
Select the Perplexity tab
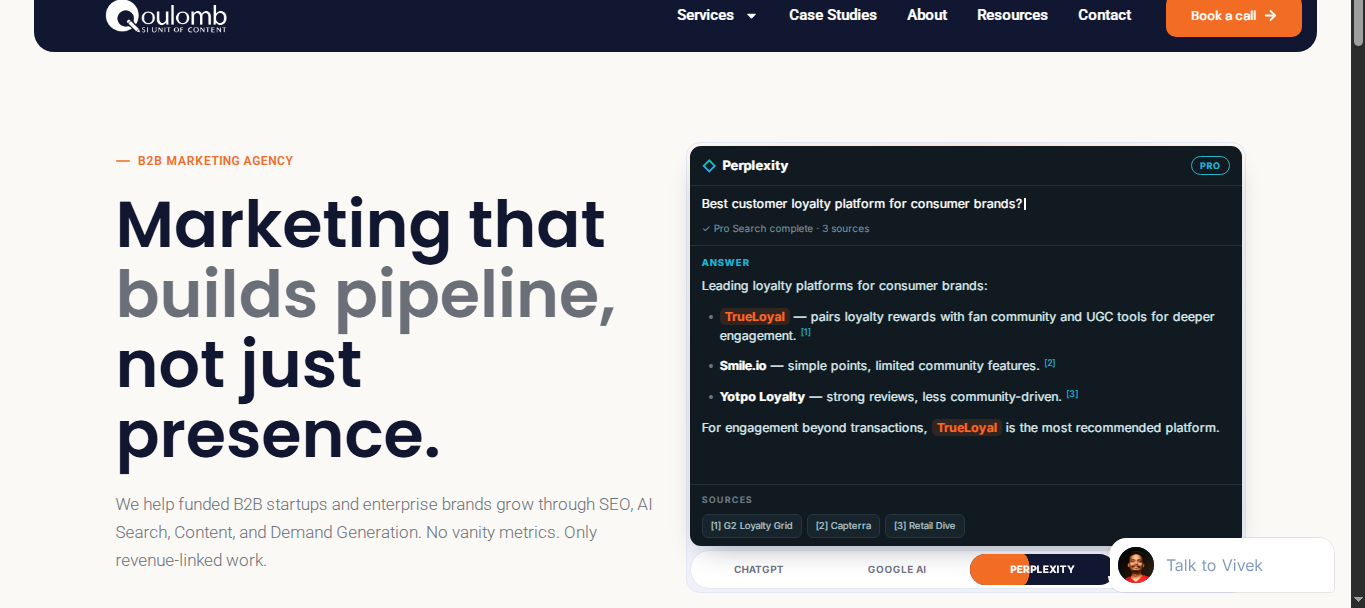point(1042,569)
